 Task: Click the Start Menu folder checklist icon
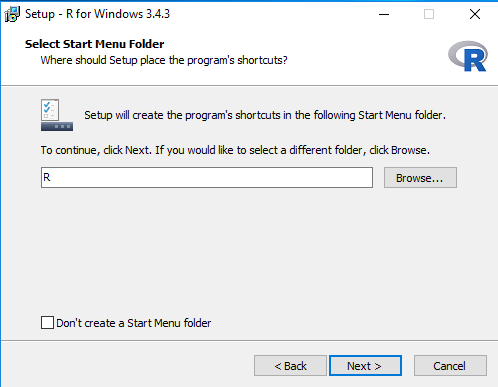coord(57,115)
